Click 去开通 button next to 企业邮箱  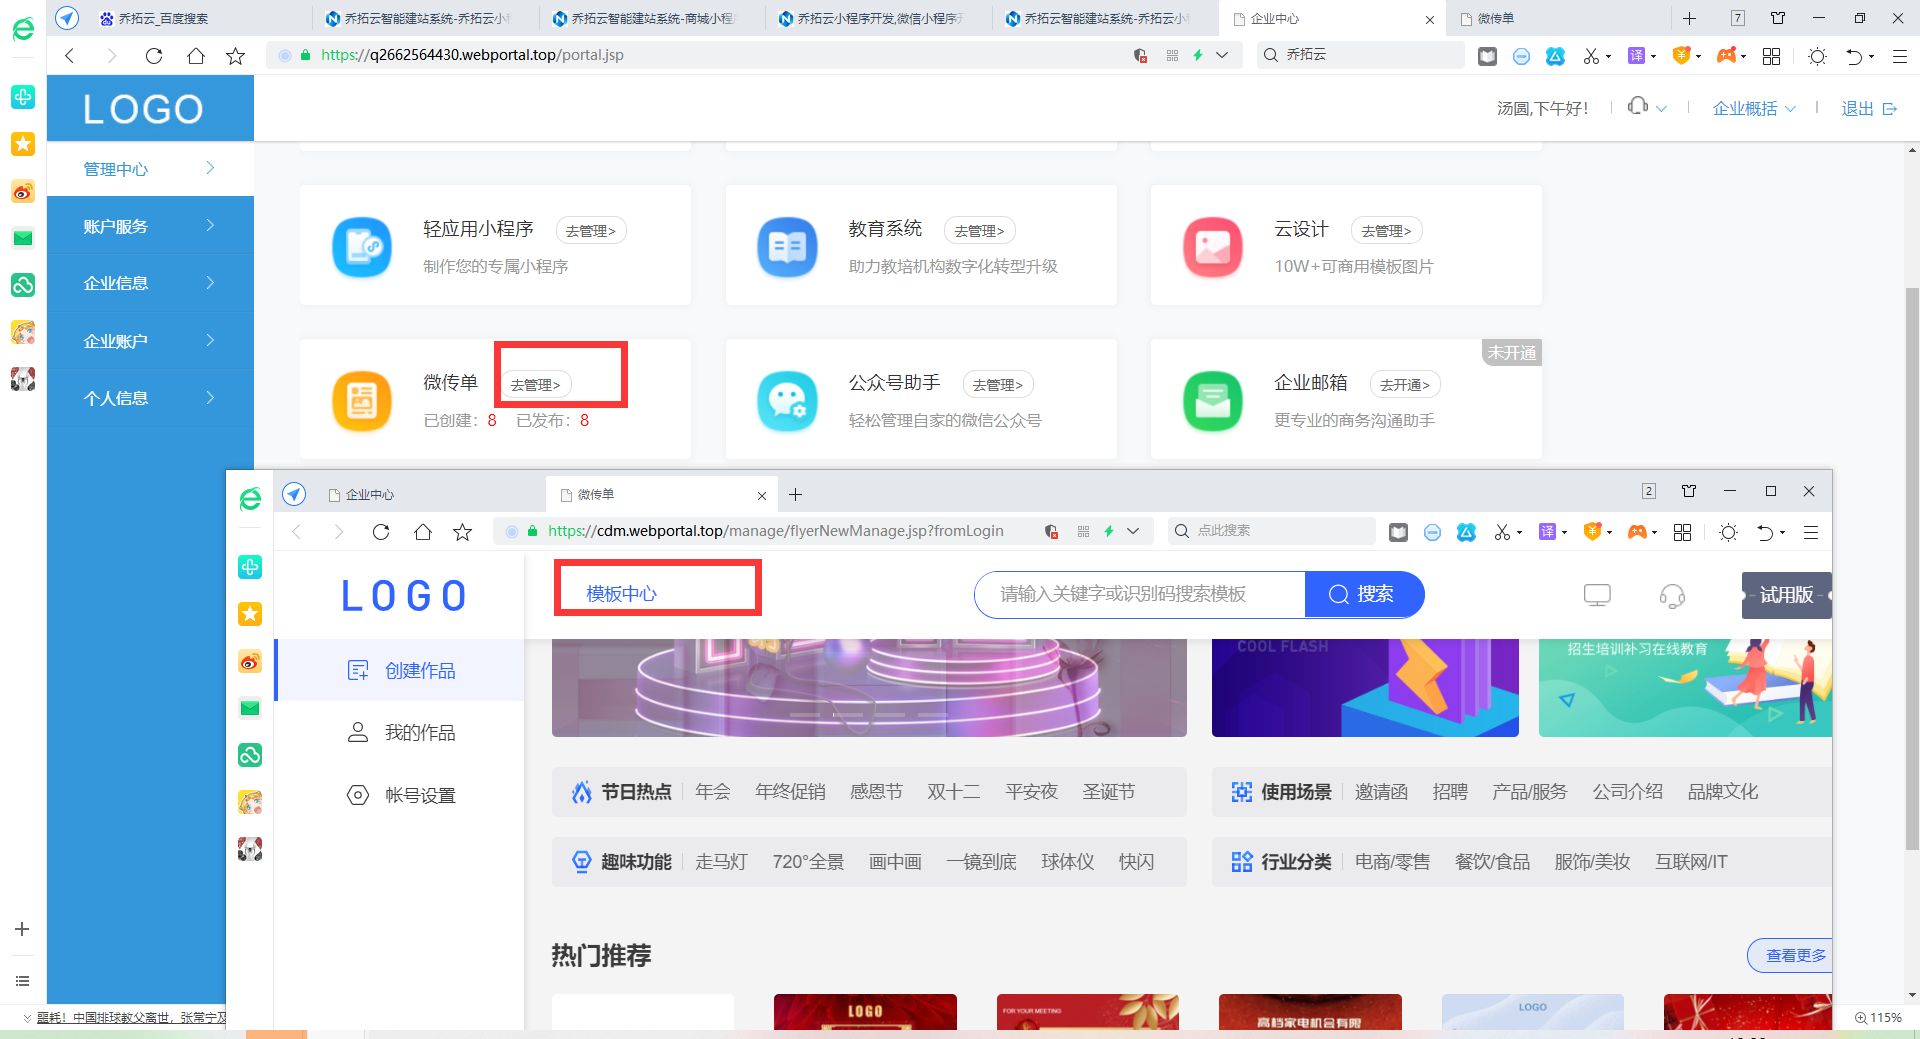click(1404, 385)
